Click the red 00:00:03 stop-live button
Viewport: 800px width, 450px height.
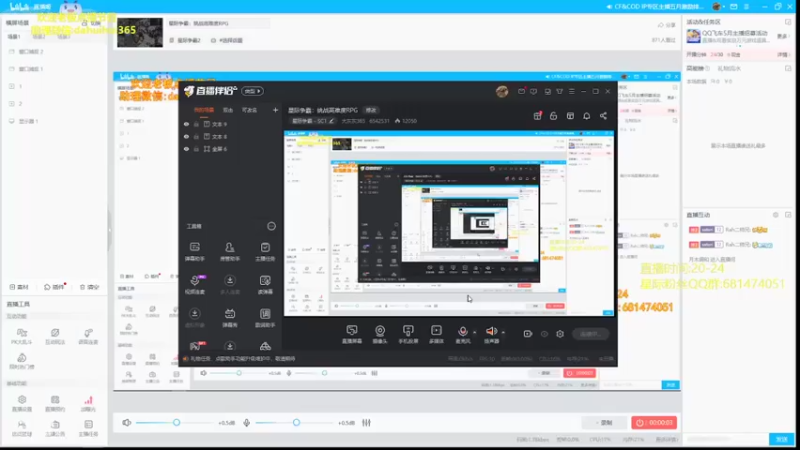(654, 422)
